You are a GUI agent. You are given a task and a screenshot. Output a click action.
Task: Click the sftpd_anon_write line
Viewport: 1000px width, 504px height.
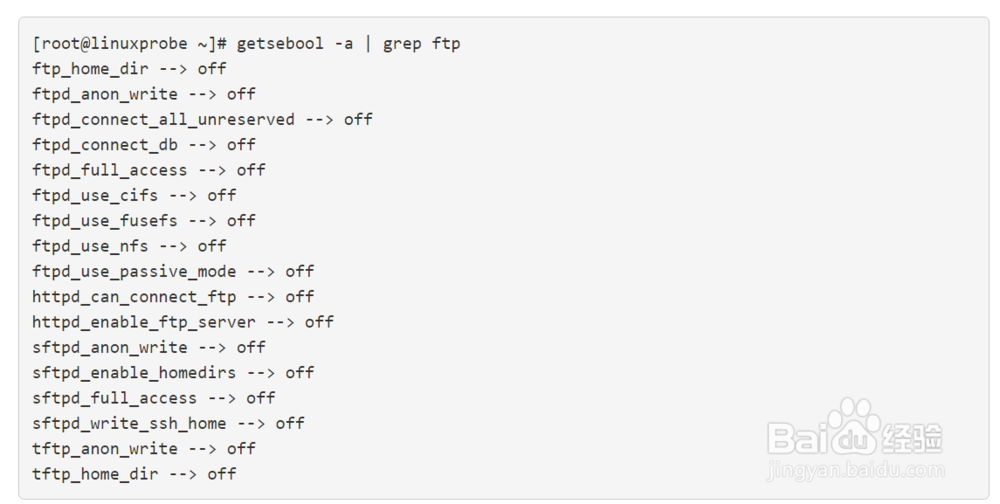click(x=149, y=347)
